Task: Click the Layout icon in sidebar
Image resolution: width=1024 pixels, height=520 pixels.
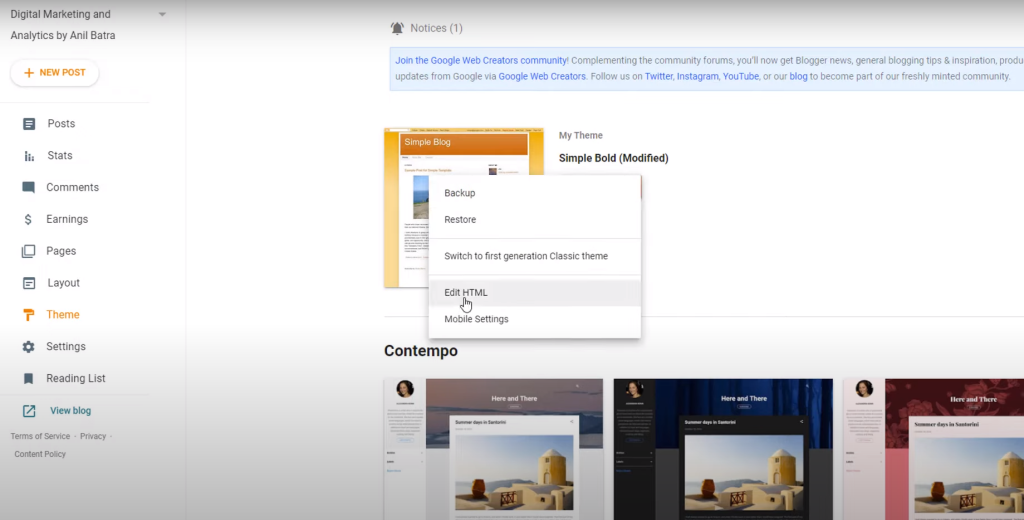Action: coord(29,283)
